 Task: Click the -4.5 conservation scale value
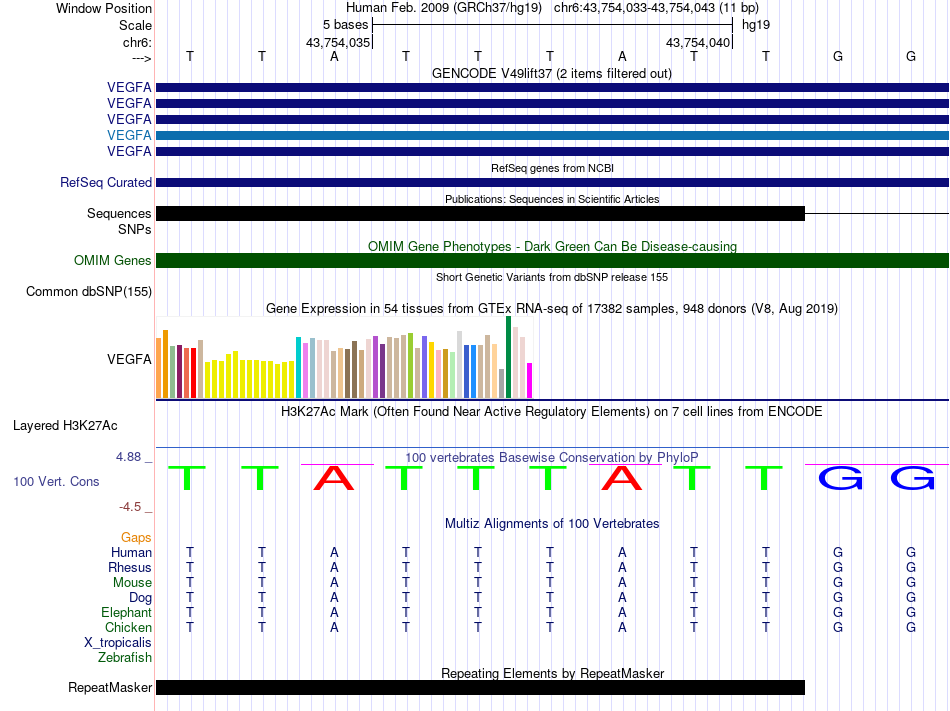pyautogui.click(x=130, y=506)
